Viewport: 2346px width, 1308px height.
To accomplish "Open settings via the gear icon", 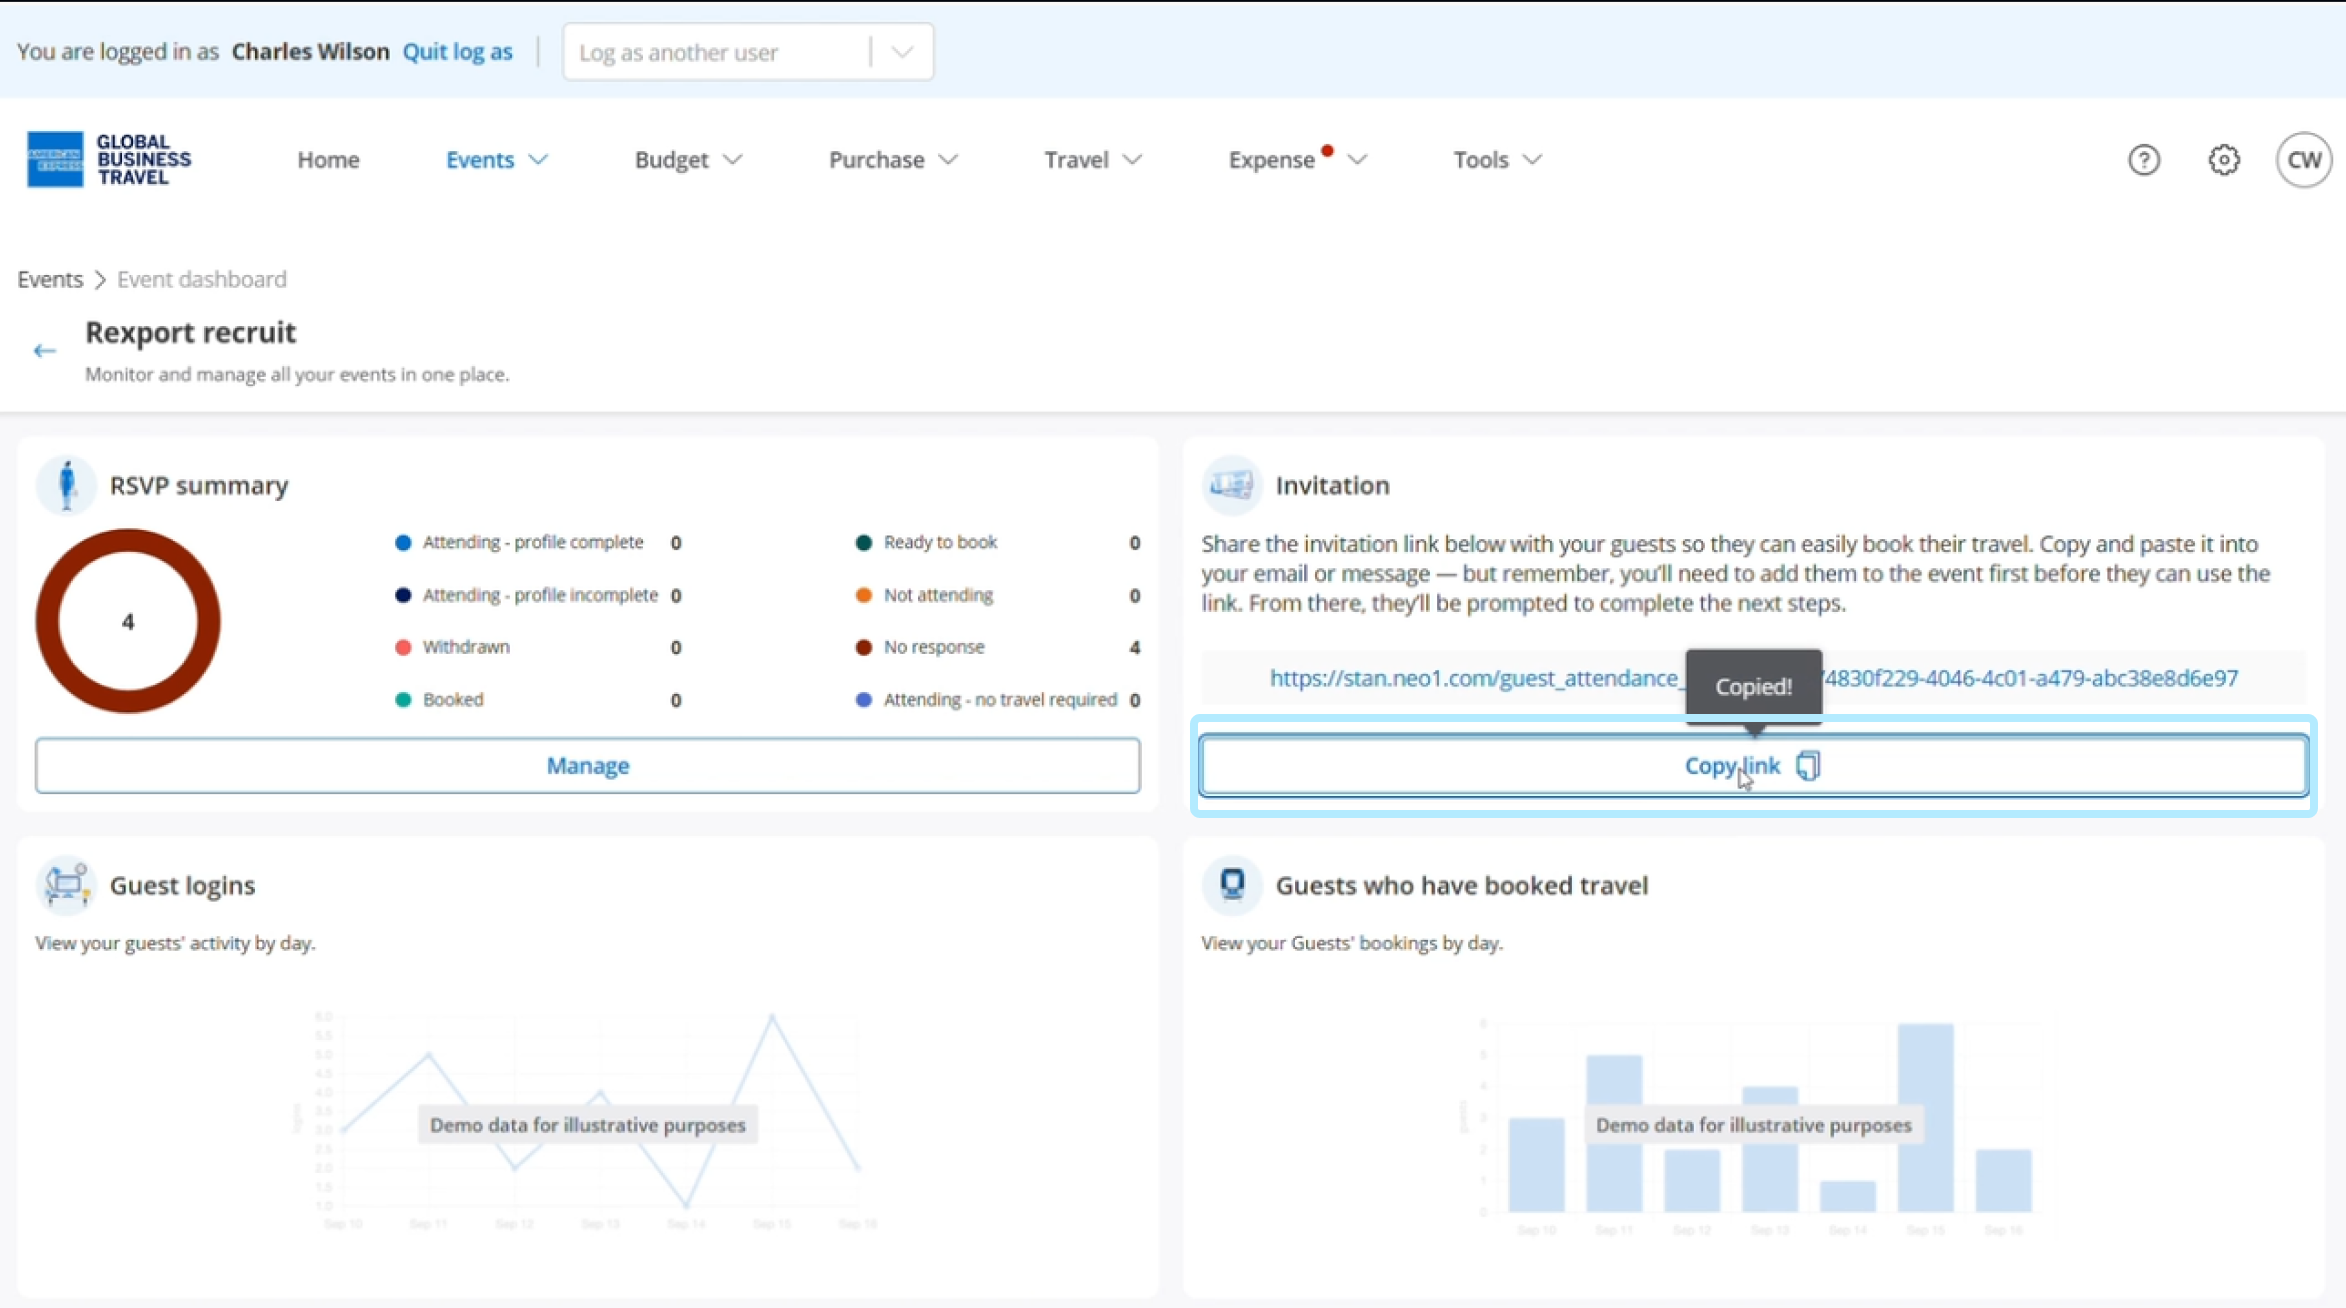I will coord(2223,160).
